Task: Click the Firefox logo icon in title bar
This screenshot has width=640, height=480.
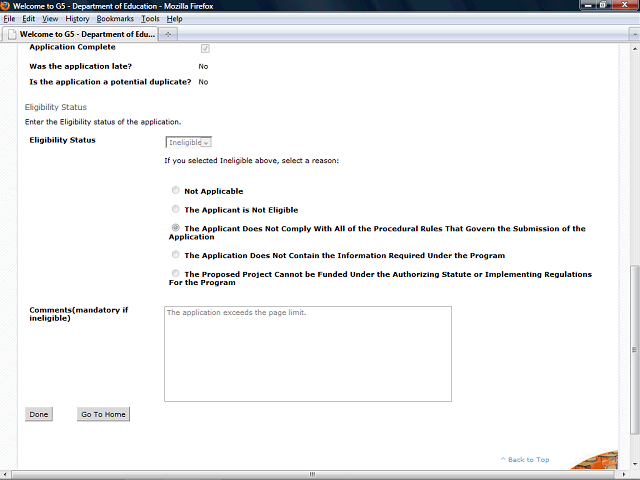Action: point(5,6)
